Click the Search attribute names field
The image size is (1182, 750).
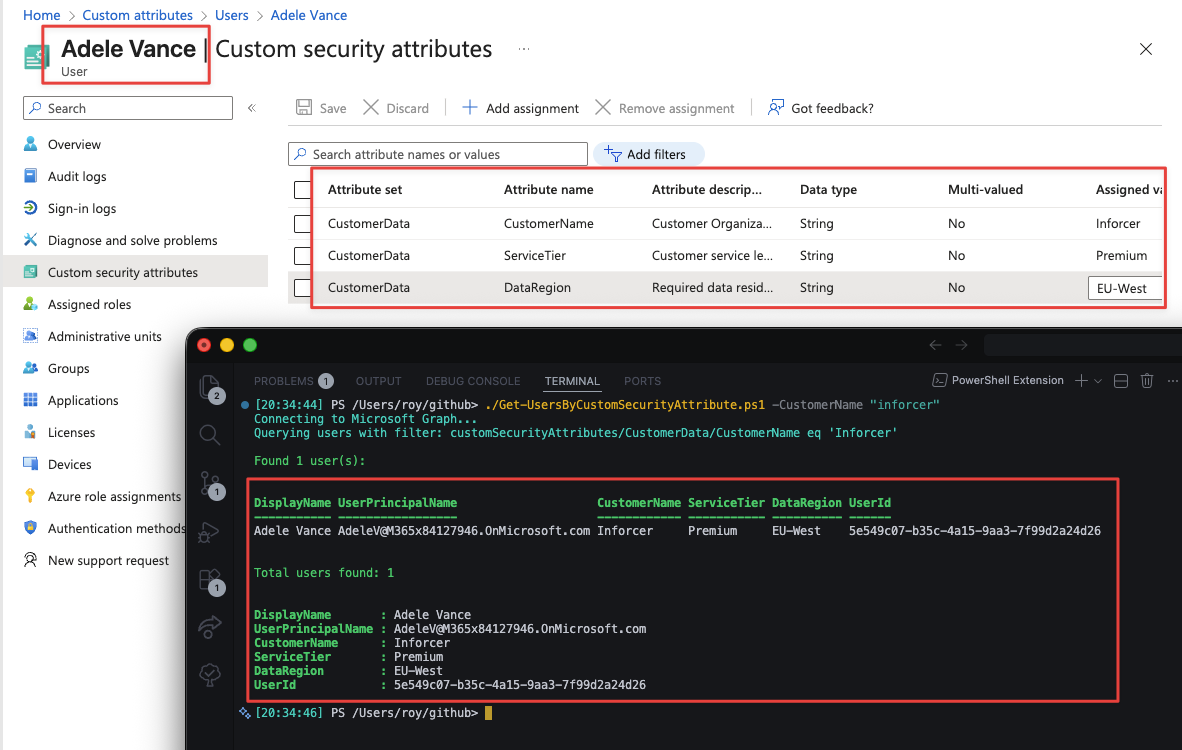pyautogui.click(x=438, y=154)
